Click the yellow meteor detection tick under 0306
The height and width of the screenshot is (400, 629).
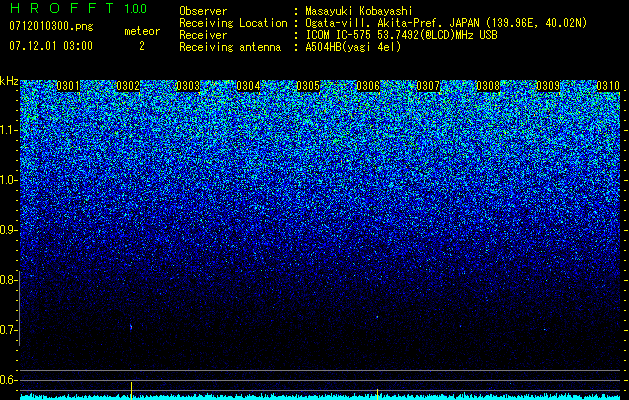377,394
